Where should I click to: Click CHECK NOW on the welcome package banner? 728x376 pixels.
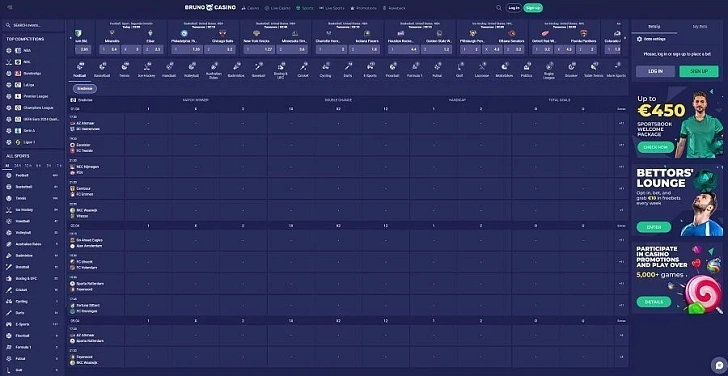coord(656,147)
